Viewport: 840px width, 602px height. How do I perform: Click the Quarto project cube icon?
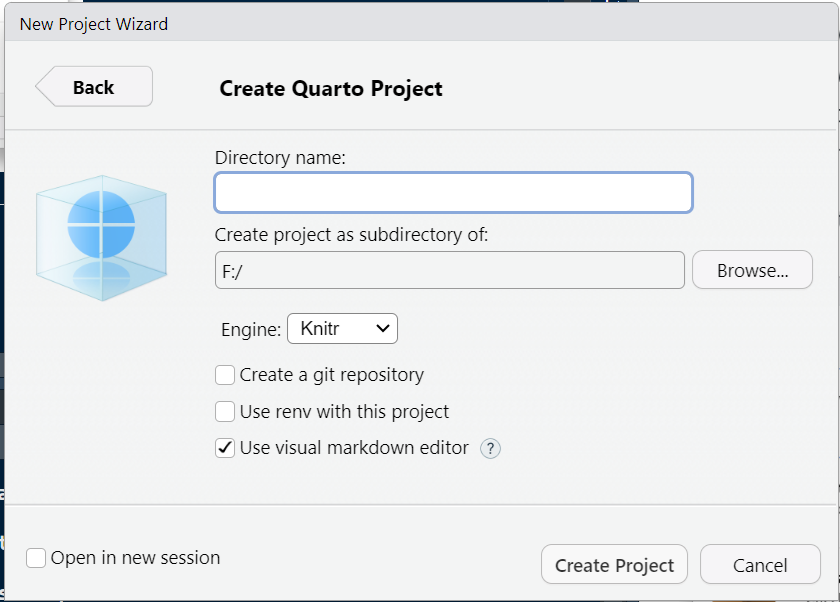(x=101, y=238)
